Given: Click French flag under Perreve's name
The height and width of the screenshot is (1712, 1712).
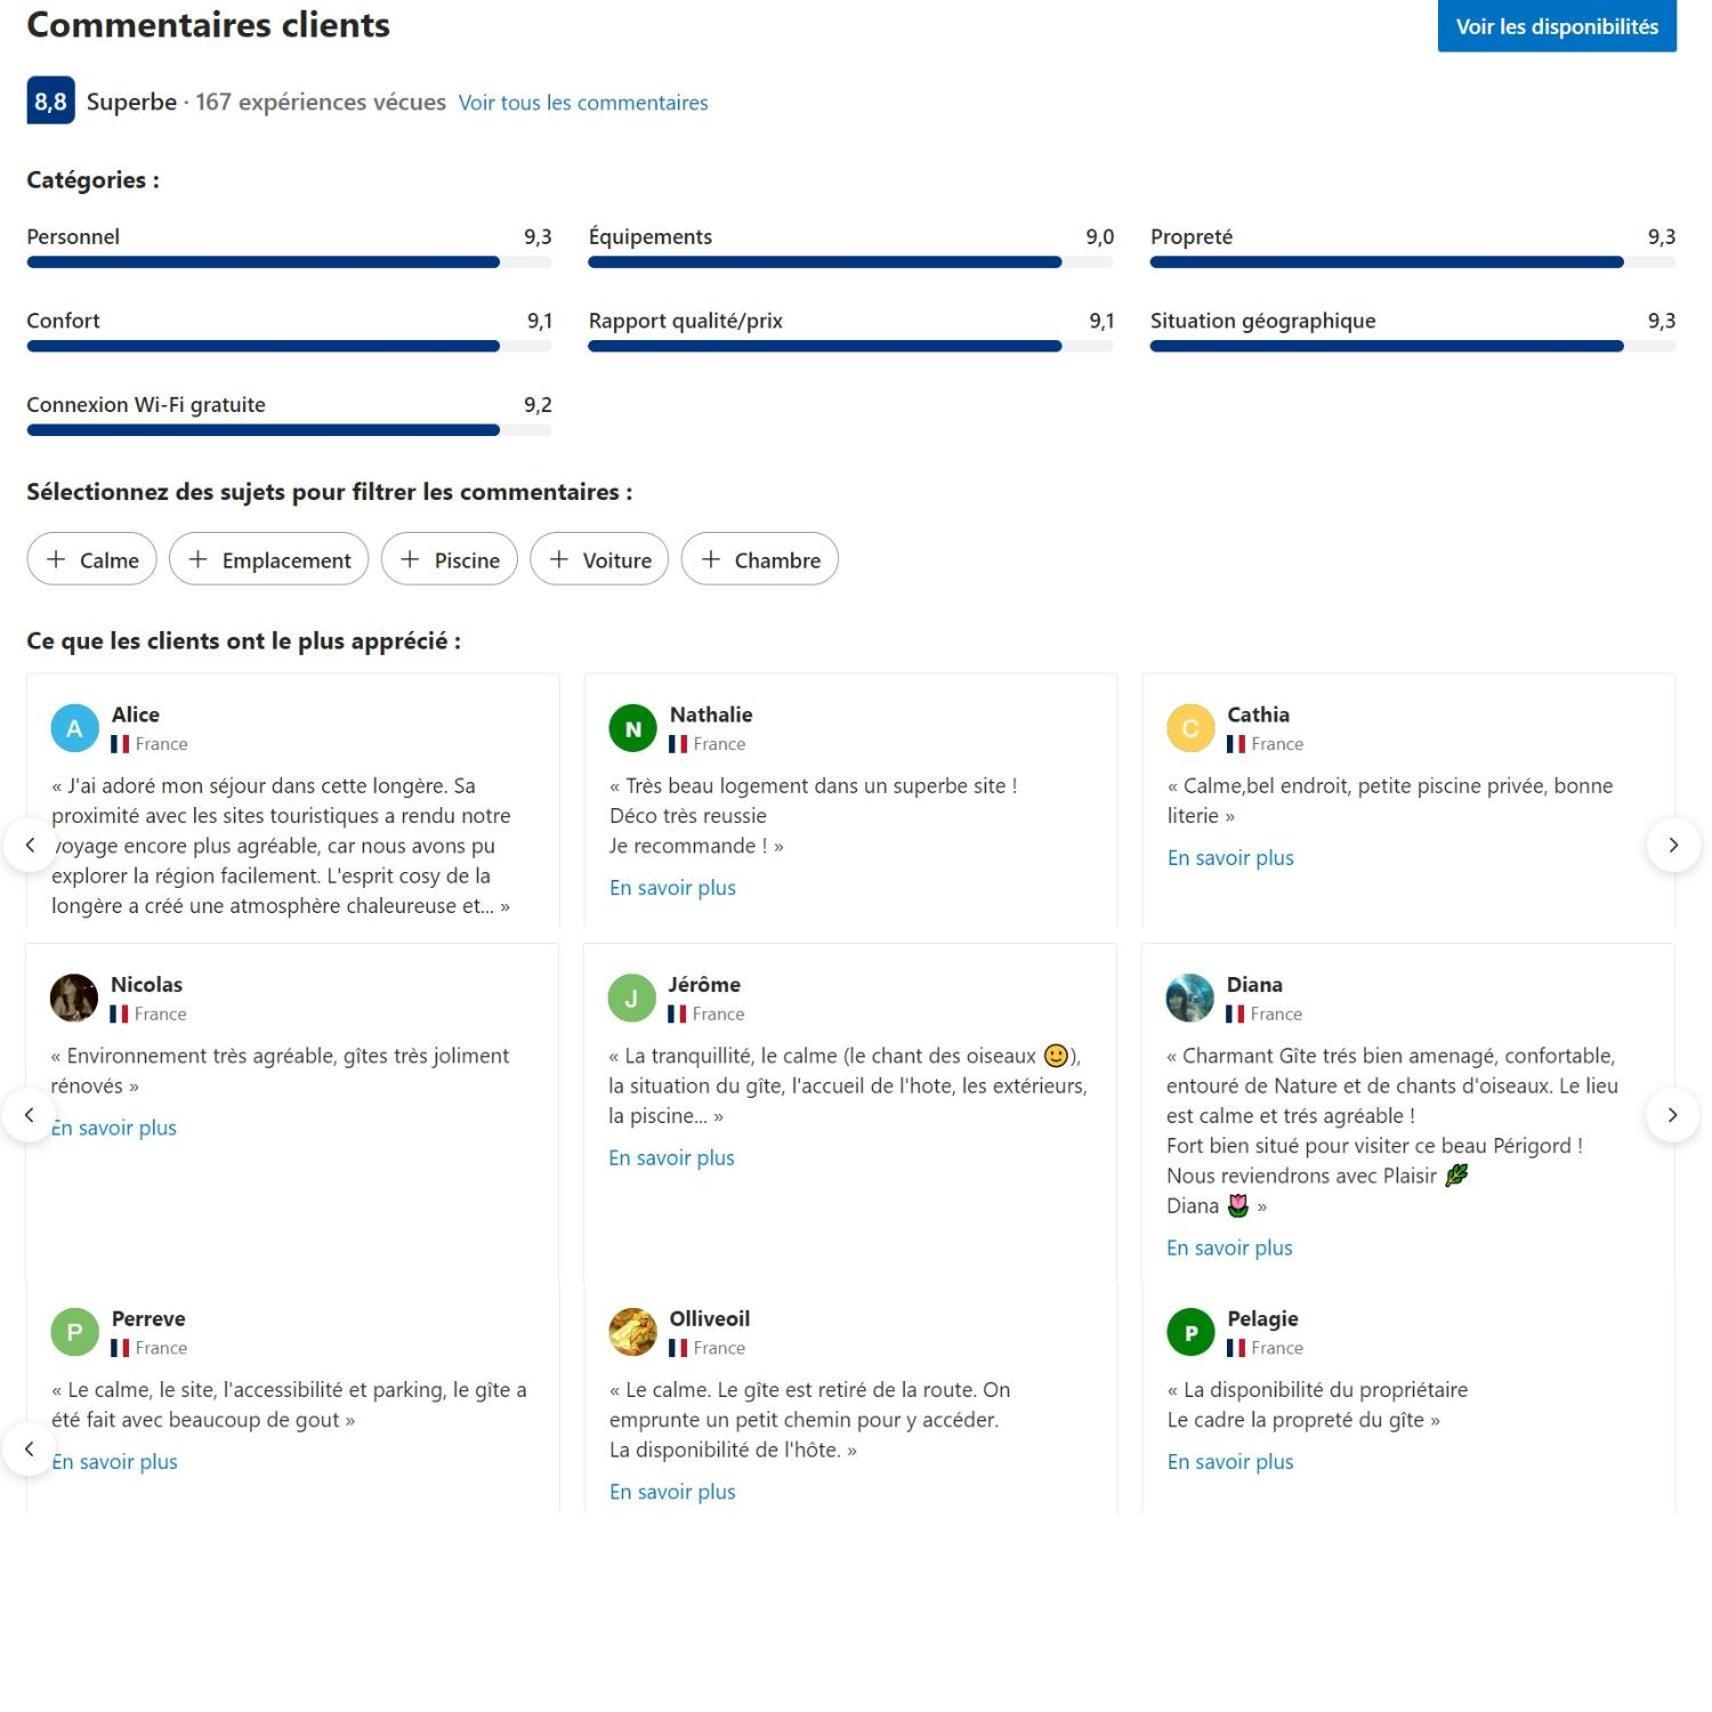Looking at the screenshot, I should (120, 1348).
